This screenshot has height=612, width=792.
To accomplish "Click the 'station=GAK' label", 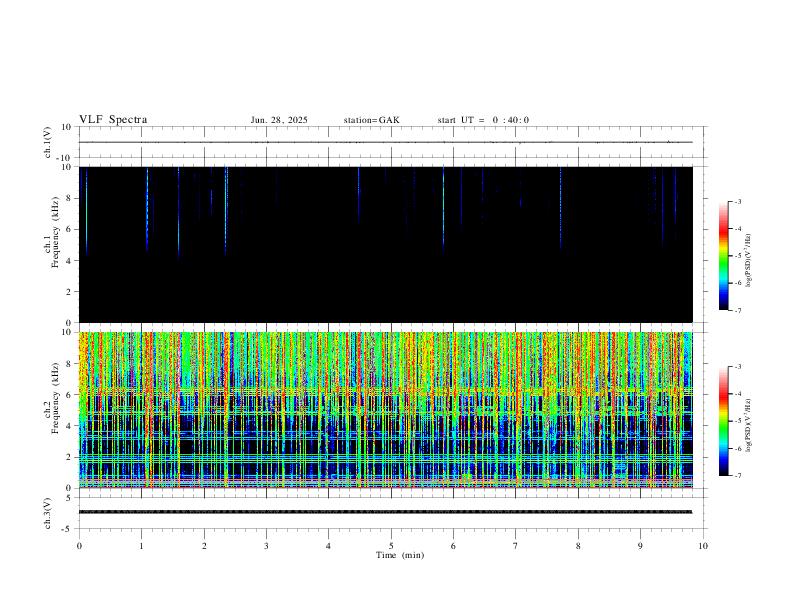I will (x=371, y=120).
